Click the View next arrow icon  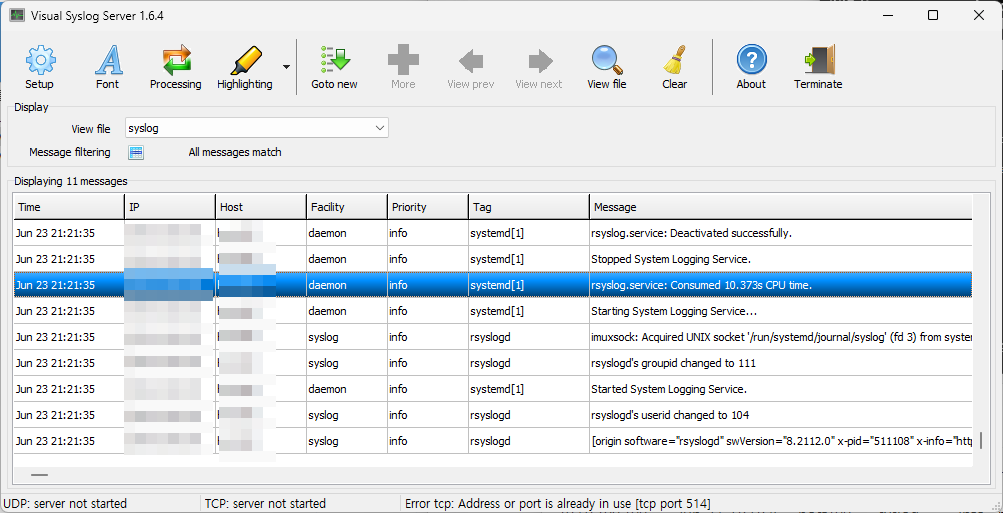(539, 61)
